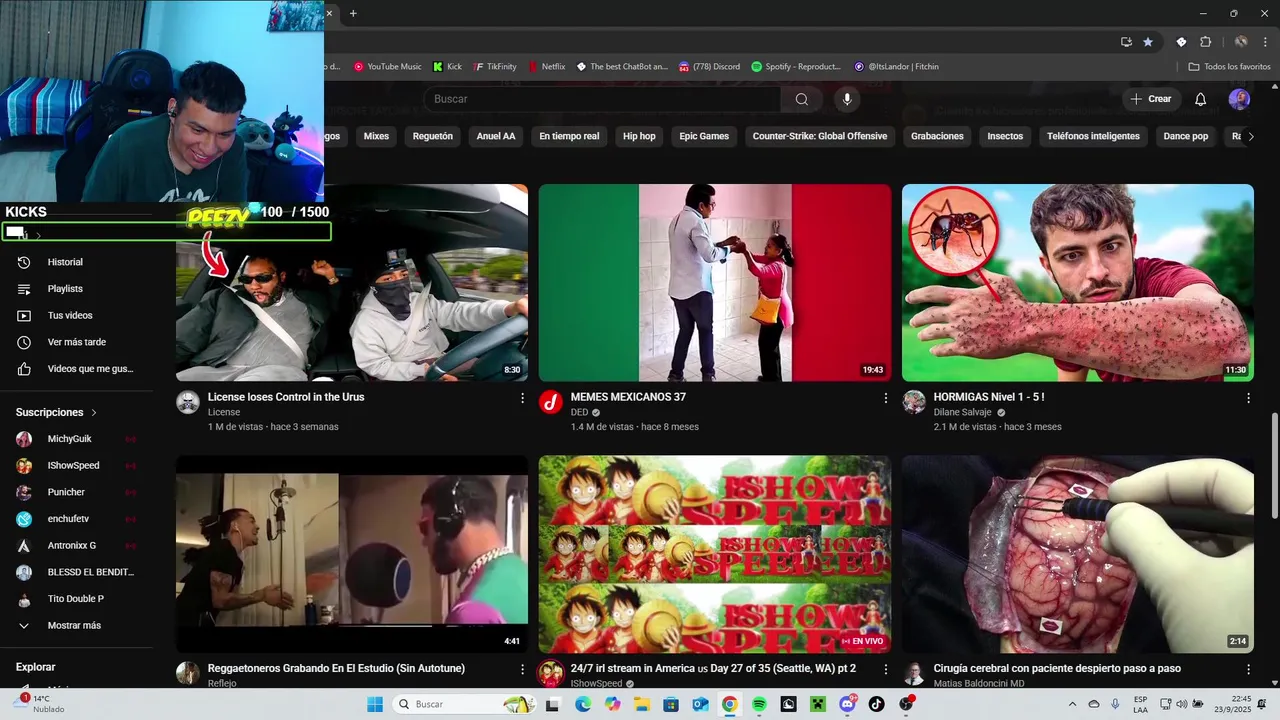
Task: Open options for 24/7 irl stream video
Action: point(885,669)
